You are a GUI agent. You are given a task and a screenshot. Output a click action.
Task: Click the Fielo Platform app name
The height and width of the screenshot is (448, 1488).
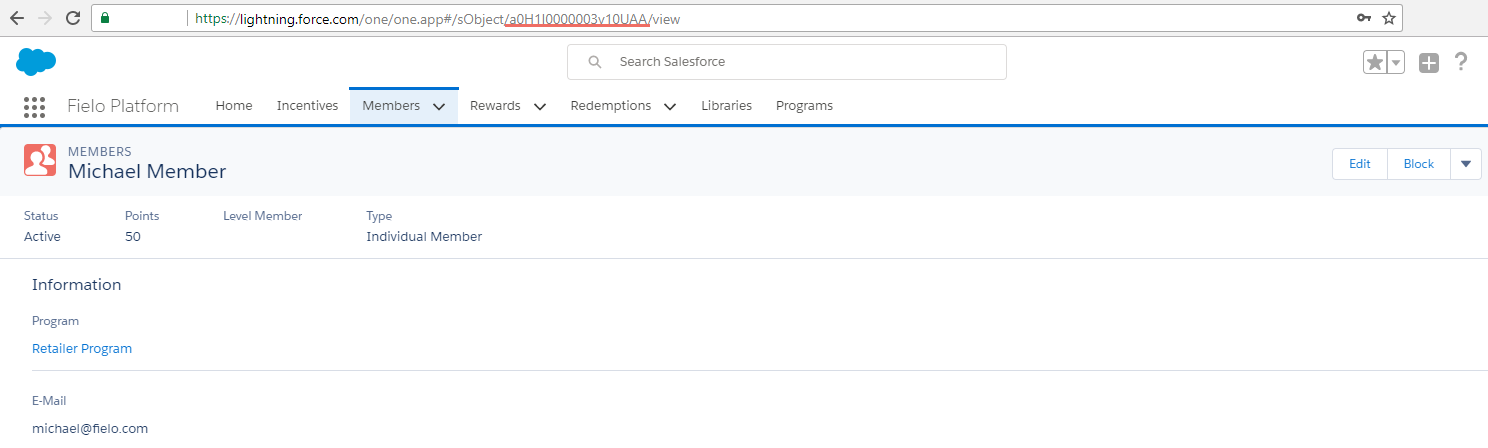click(x=123, y=106)
